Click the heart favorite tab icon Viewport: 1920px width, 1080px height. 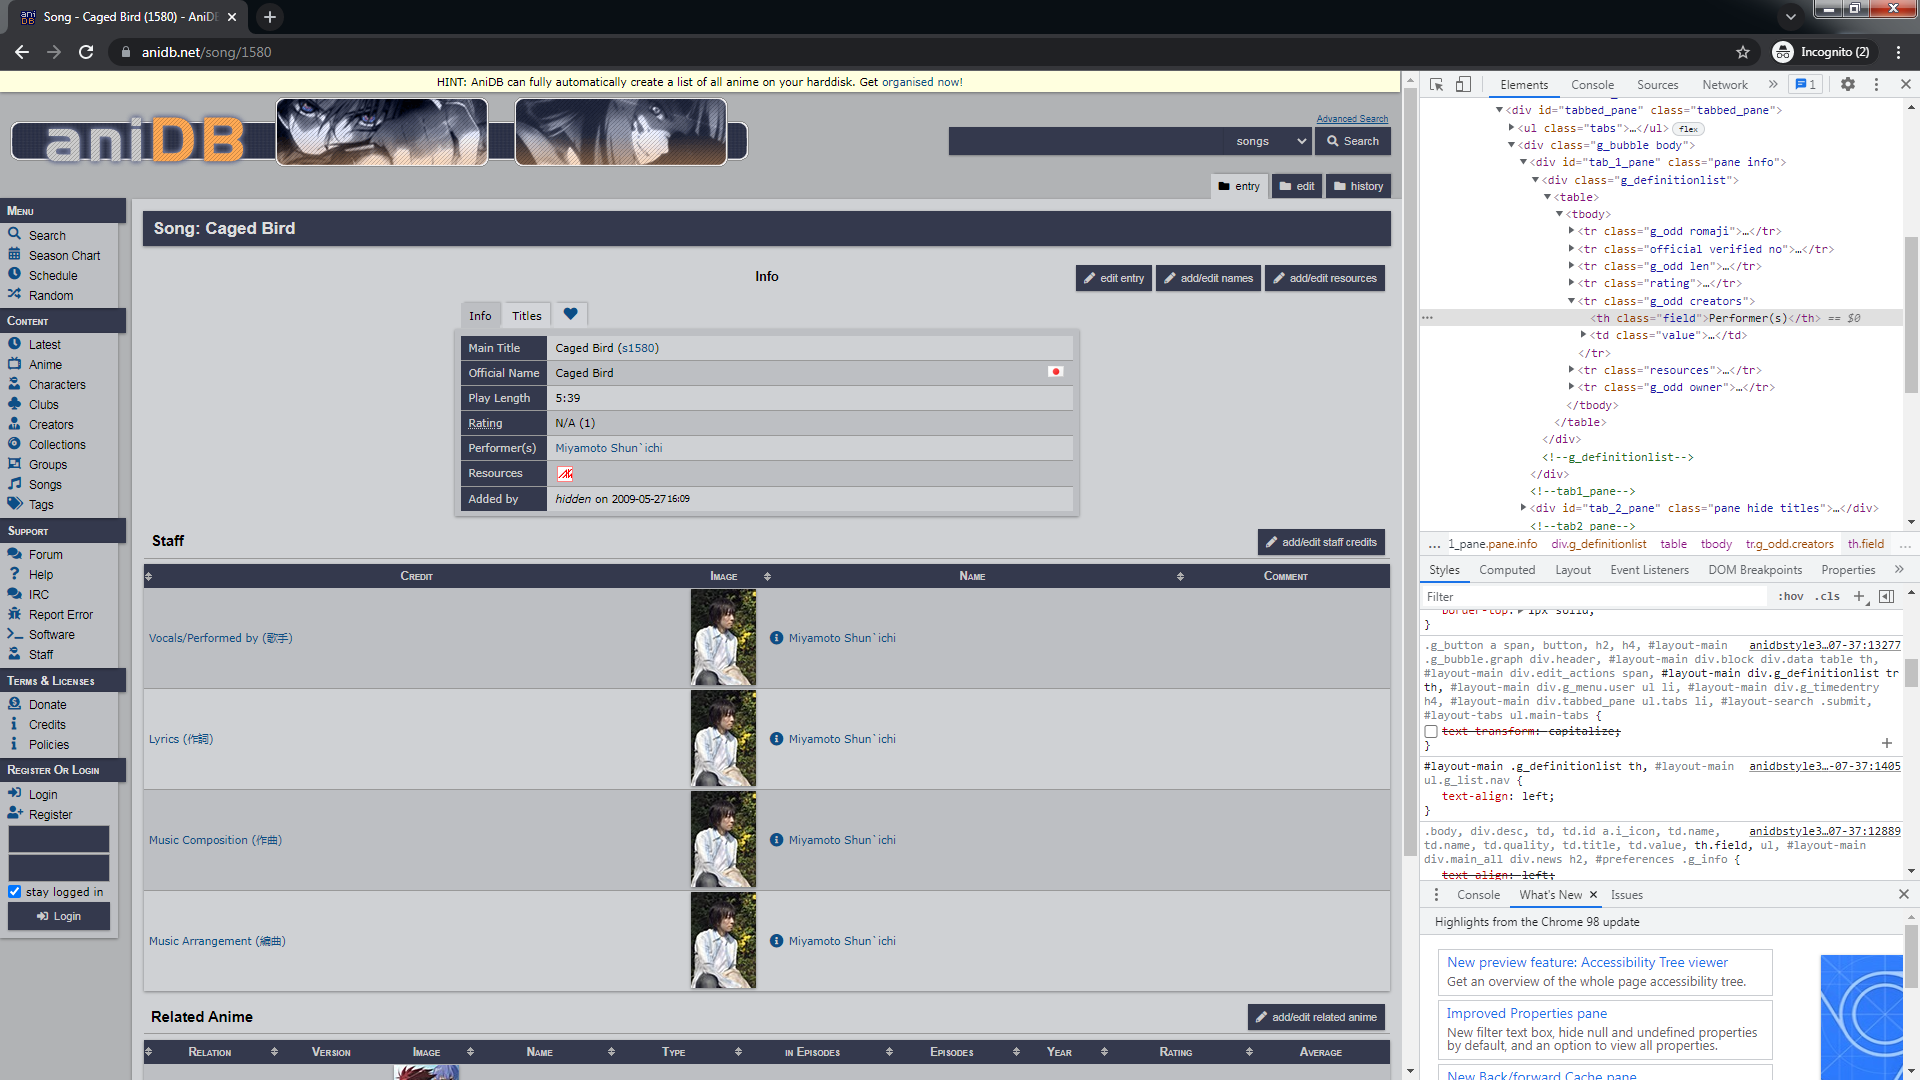coord(570,314)
